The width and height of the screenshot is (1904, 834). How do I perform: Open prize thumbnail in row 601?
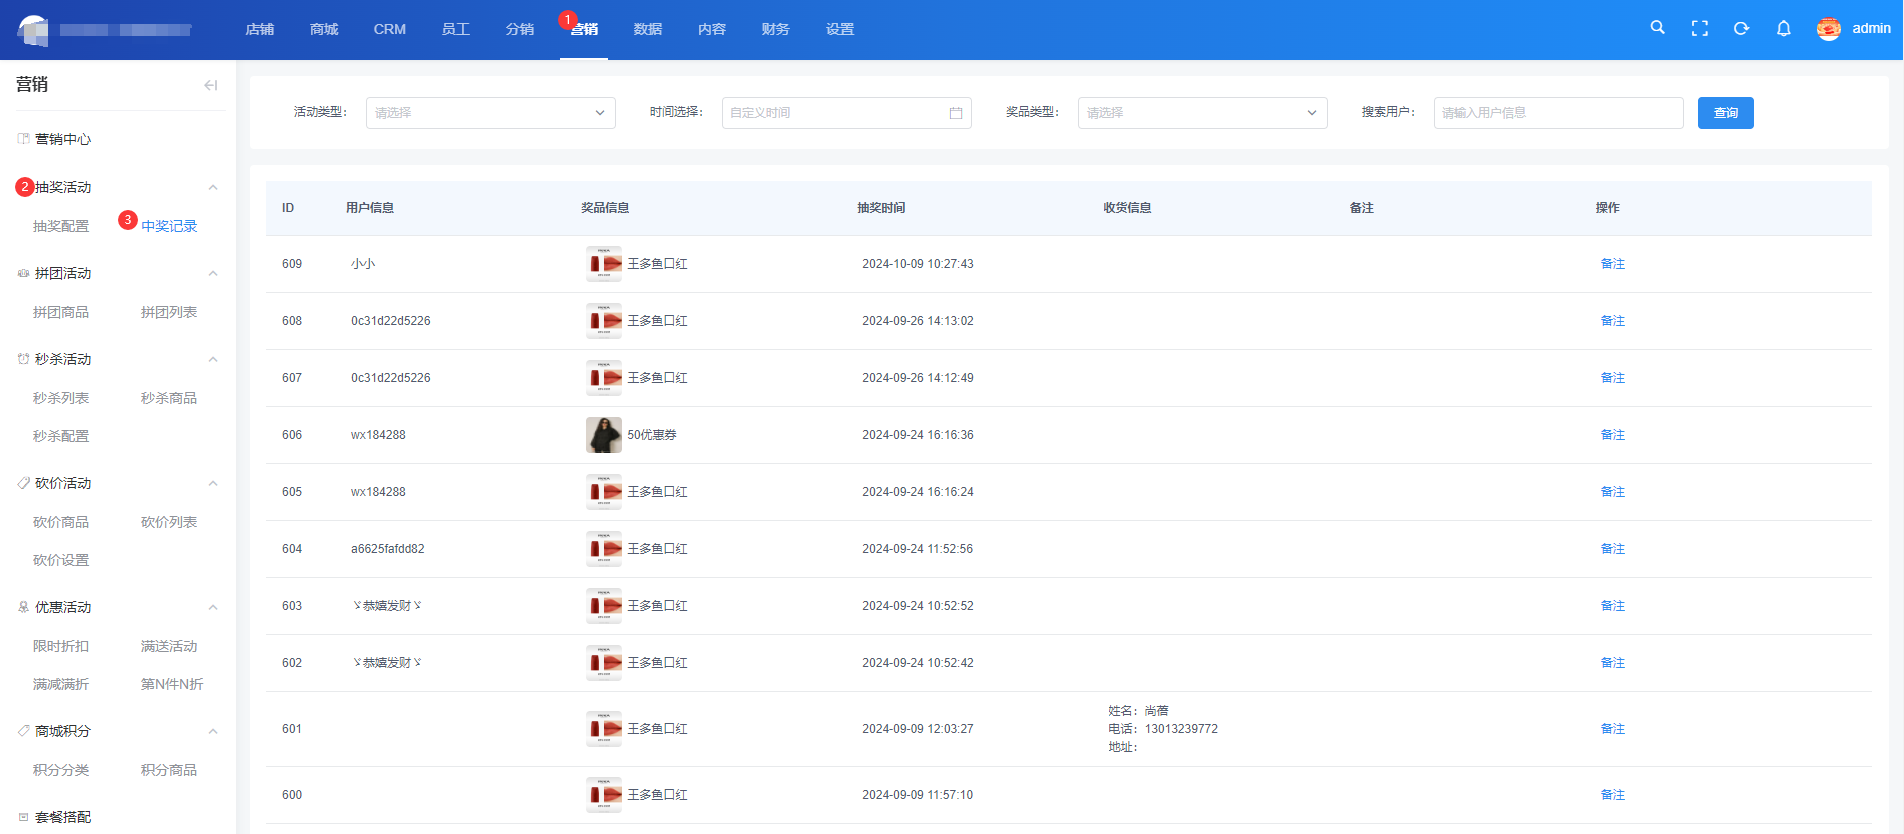[604, 729]
